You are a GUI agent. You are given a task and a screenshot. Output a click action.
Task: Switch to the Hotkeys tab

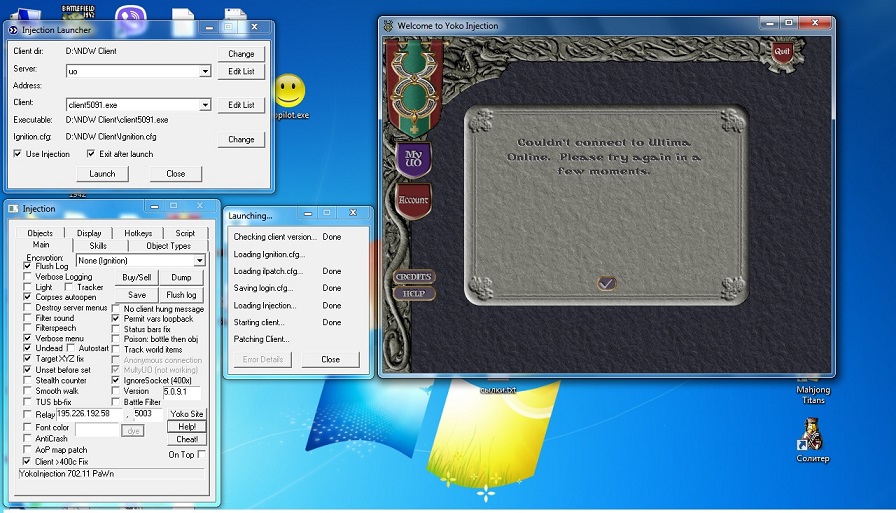(138, 233)
